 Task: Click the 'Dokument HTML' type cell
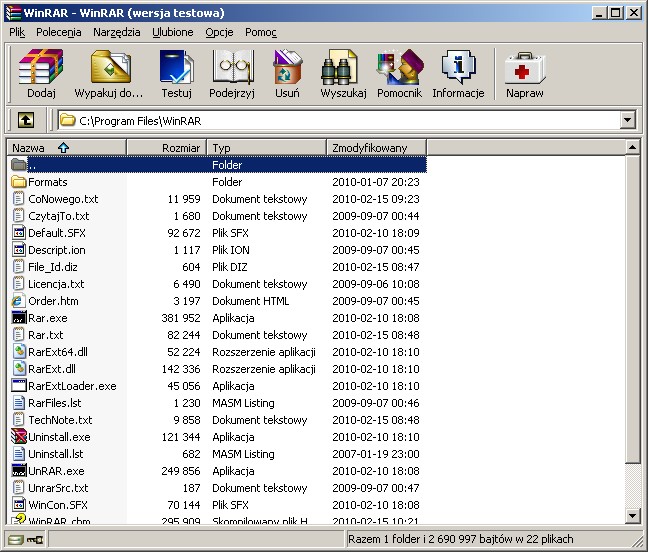[x=250, y=301]
